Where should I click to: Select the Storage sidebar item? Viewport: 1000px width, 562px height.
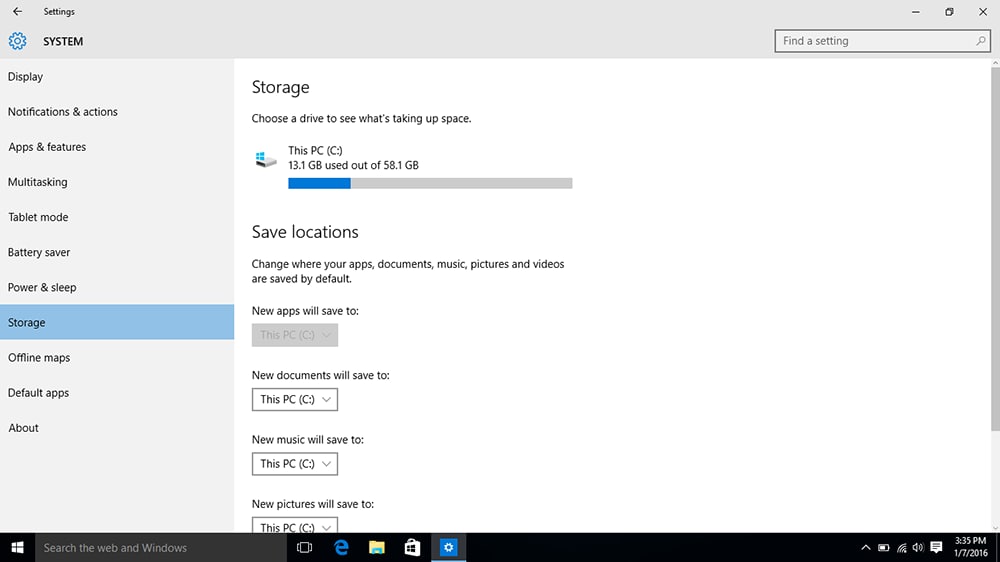[117, 322]
